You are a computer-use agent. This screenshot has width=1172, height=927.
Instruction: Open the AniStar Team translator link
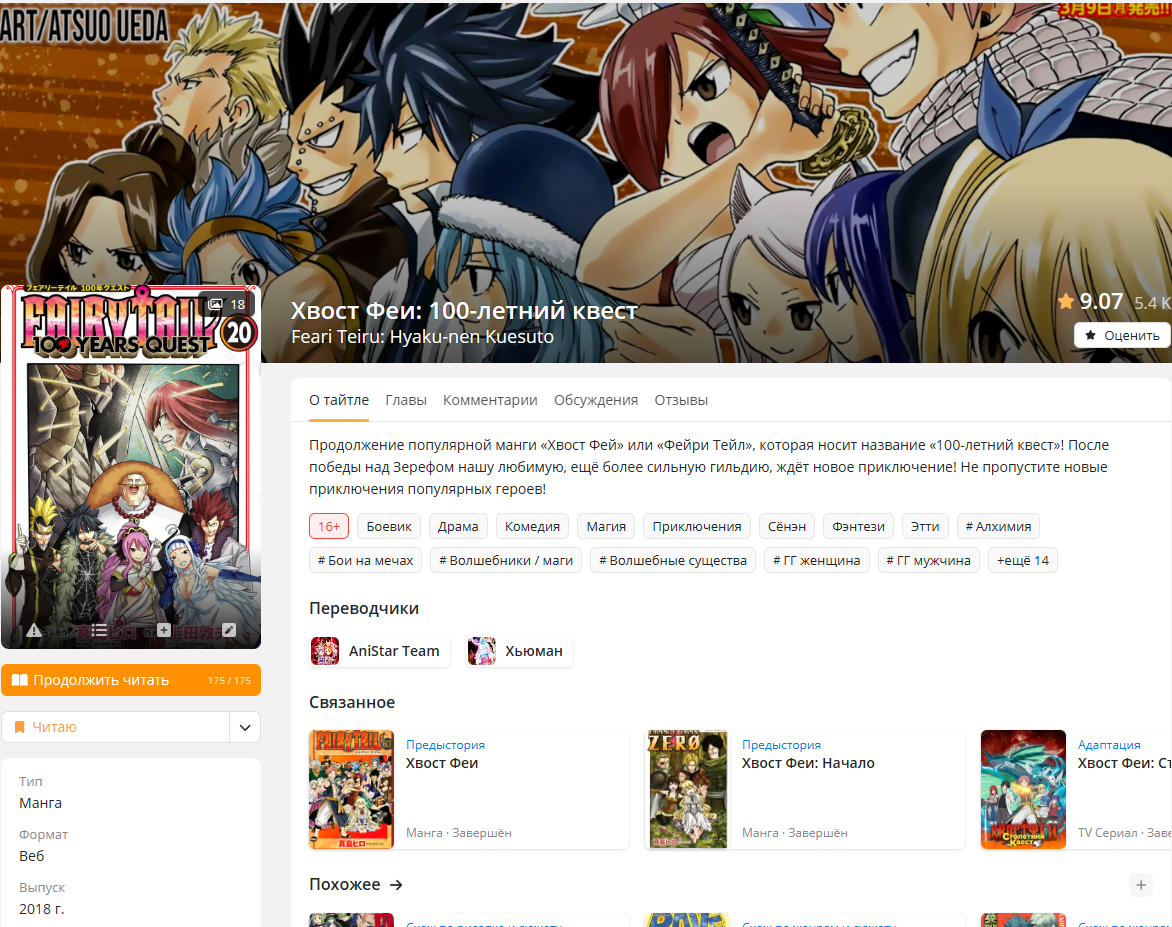pos(380,651)
